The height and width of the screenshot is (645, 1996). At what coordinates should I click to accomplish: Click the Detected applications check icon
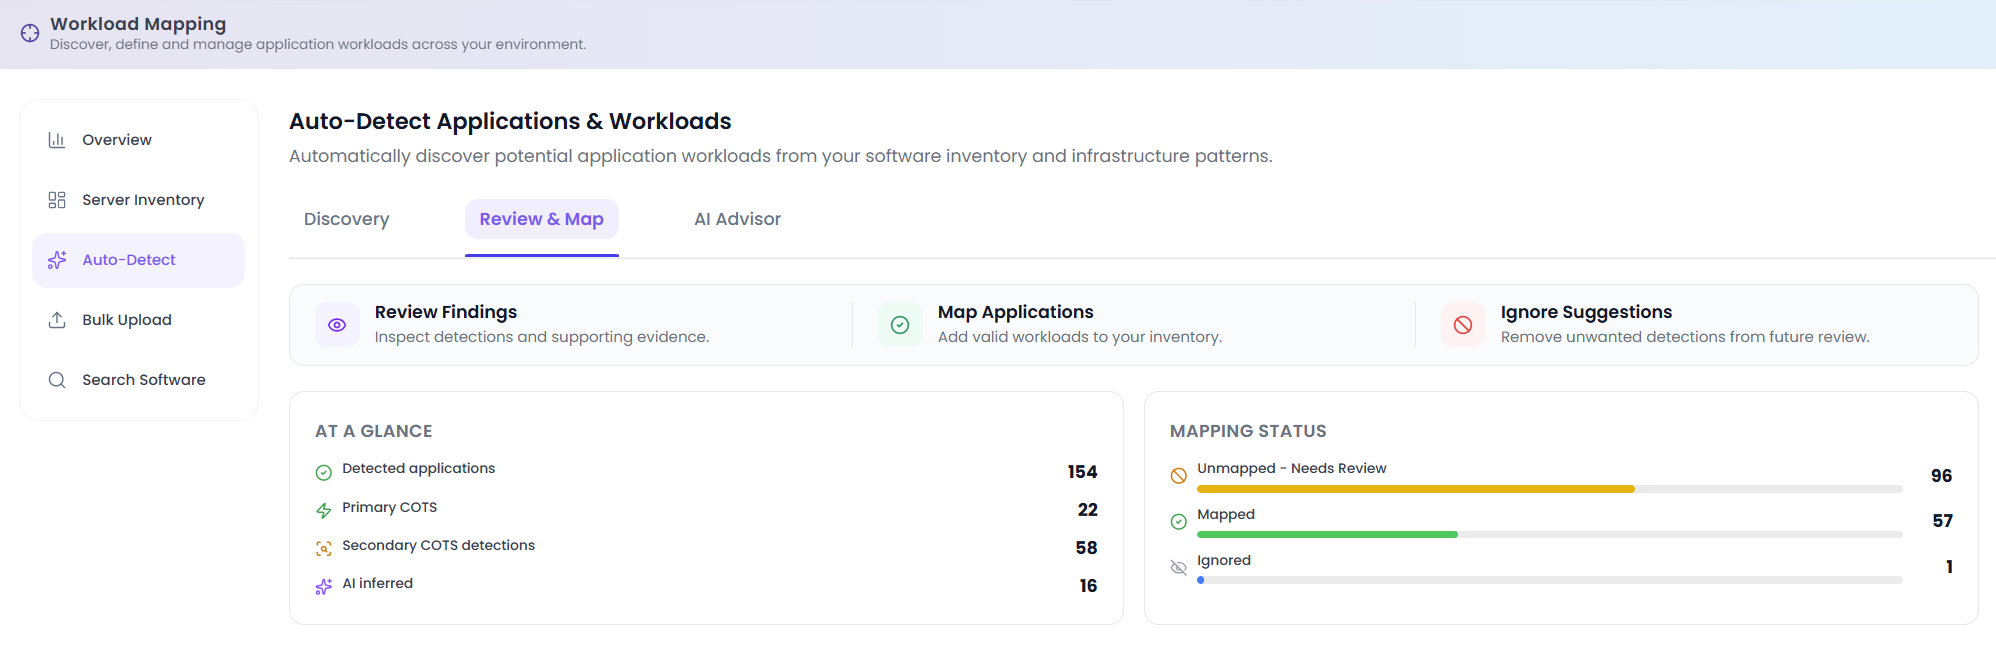pyautogui.click(x=324, y=473)
